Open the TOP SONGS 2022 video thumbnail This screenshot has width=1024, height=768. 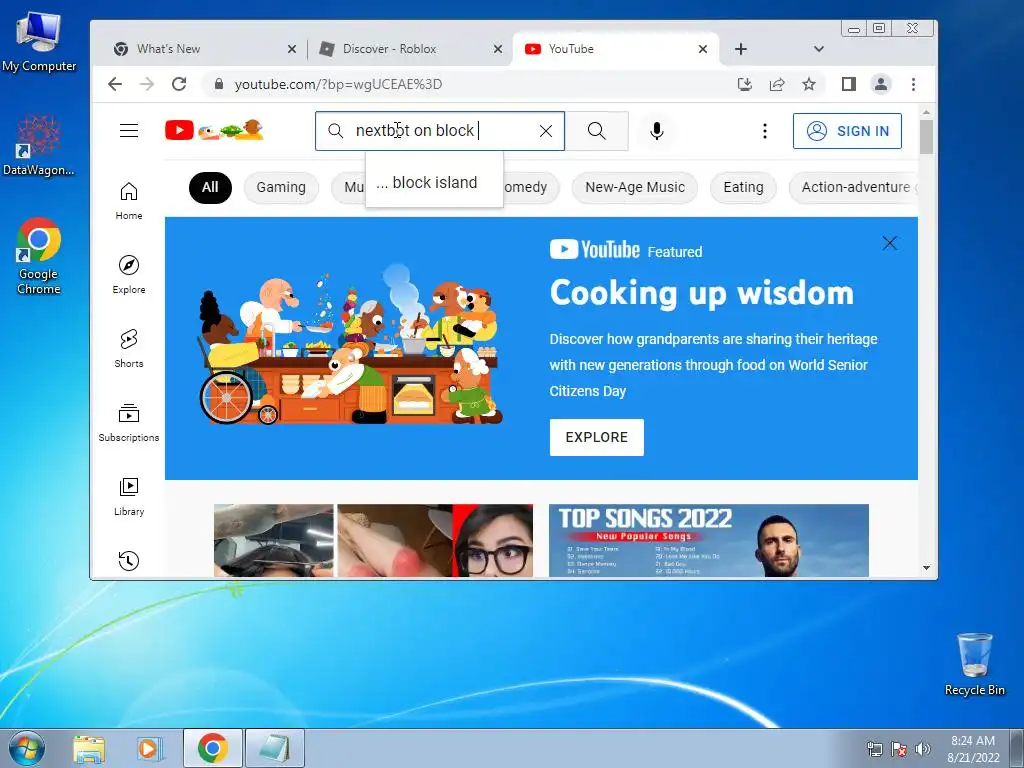point(709,541)
